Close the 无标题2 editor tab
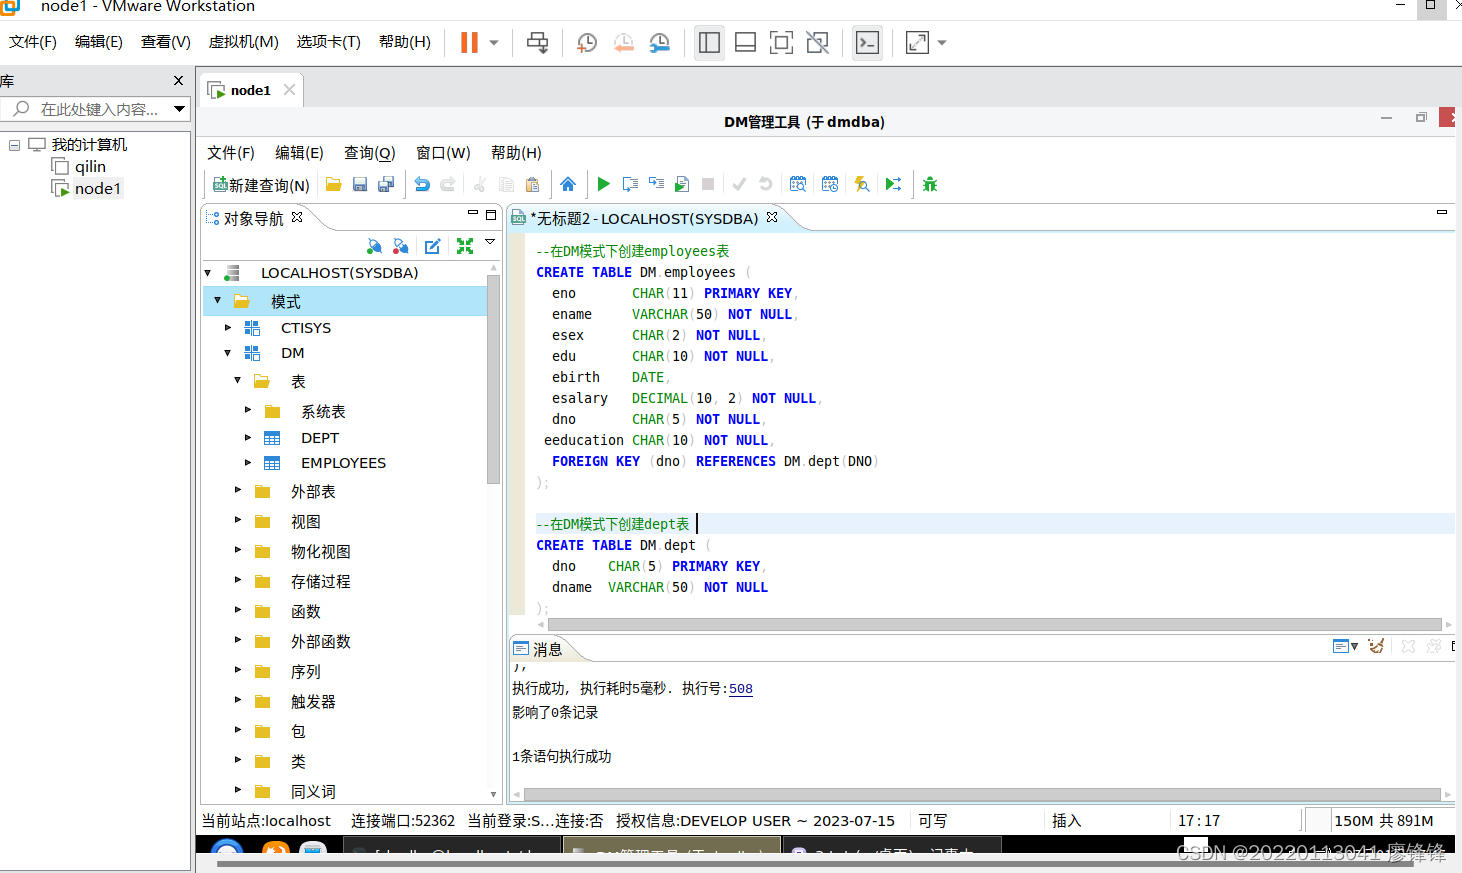The height and width of the screenshot is (873, 1462). click(772, 216)
